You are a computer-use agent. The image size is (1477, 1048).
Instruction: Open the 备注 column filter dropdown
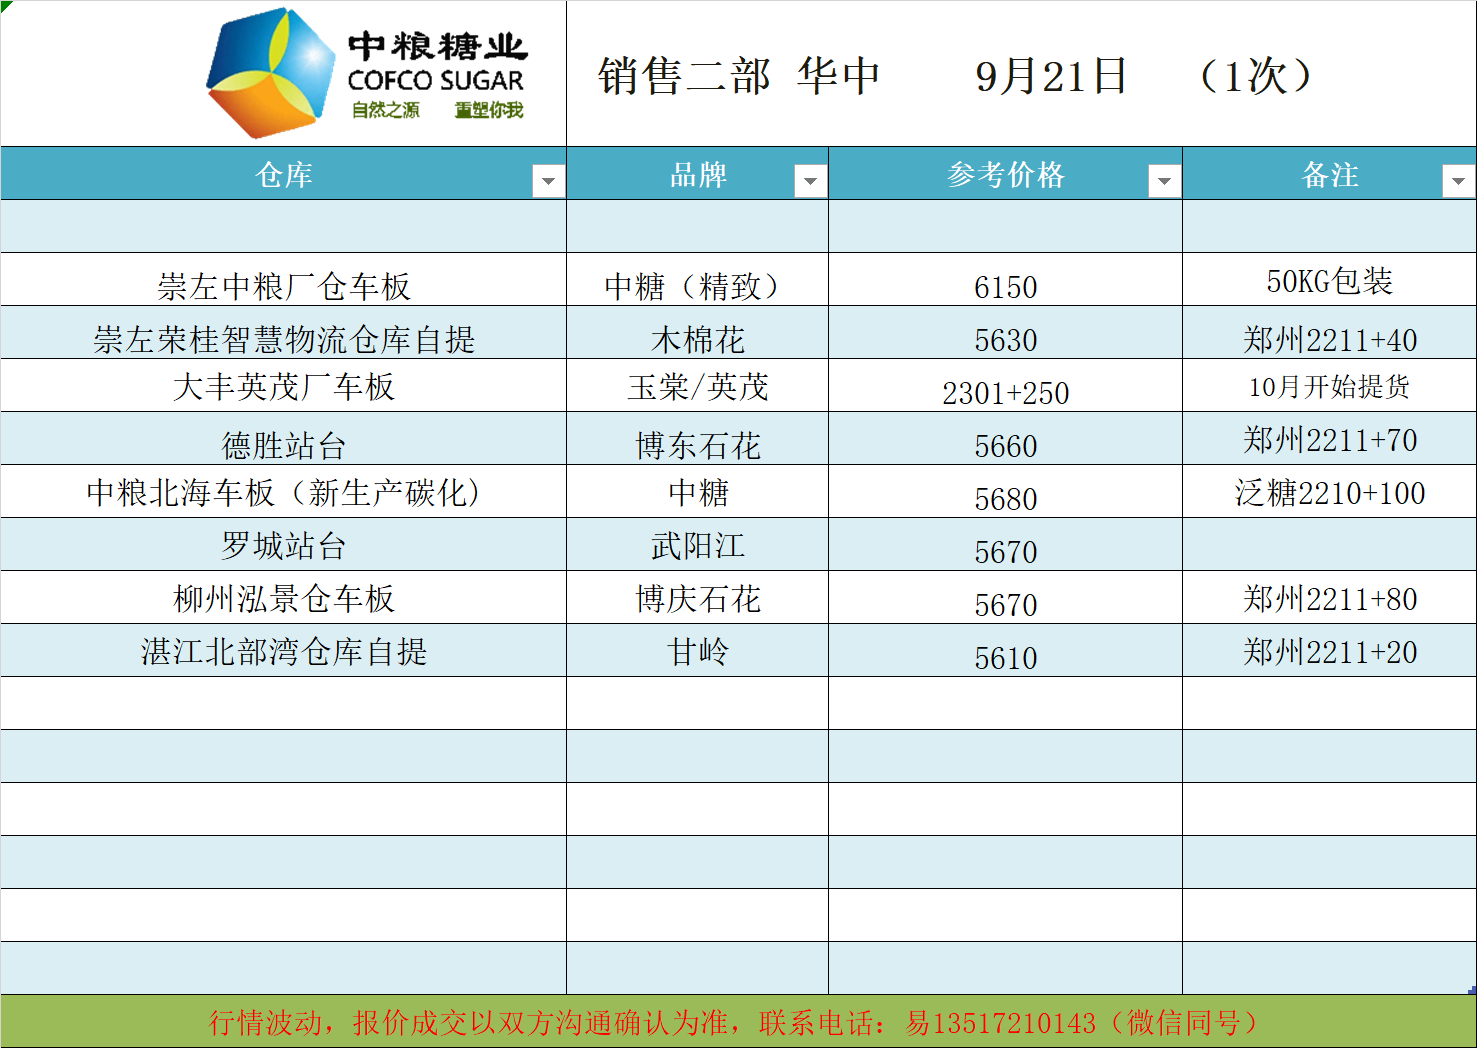point(1457,181)
